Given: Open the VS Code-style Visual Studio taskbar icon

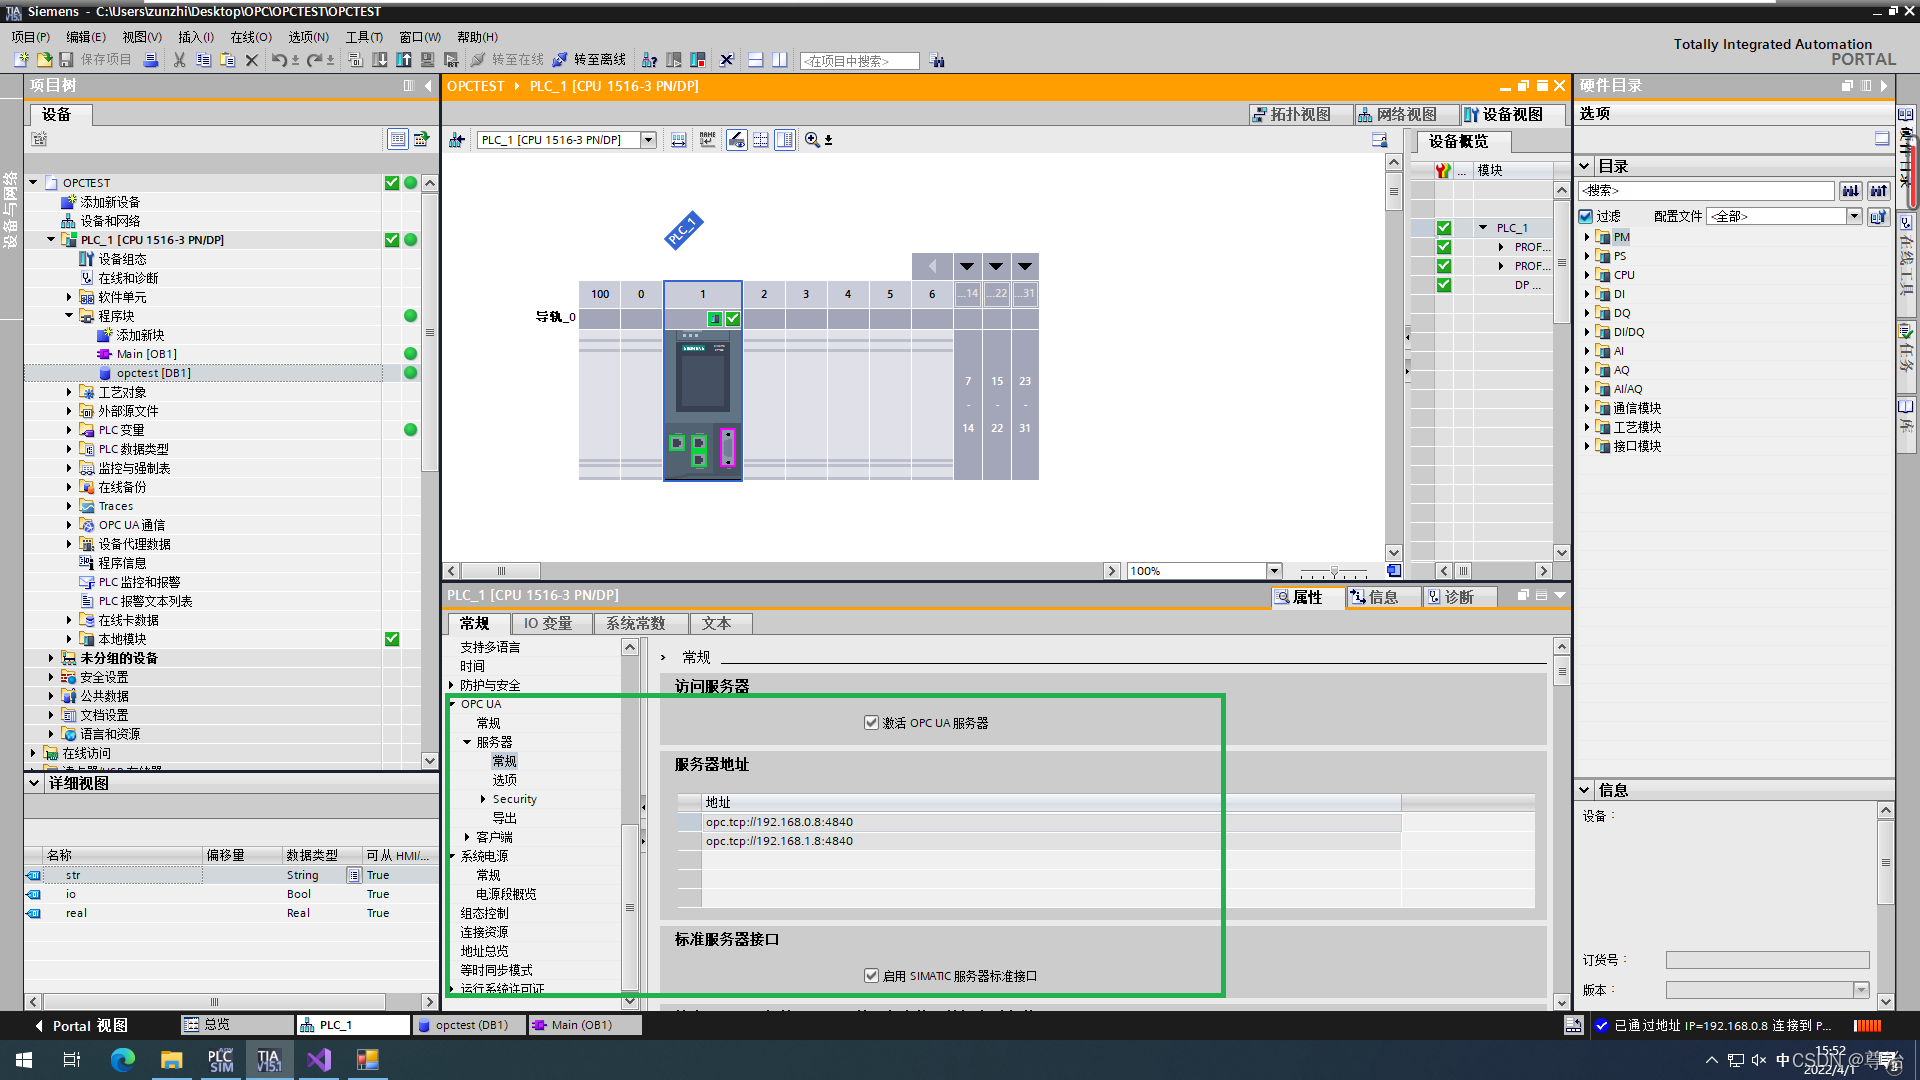Looking at the screenshot, I should (319, 1060).
